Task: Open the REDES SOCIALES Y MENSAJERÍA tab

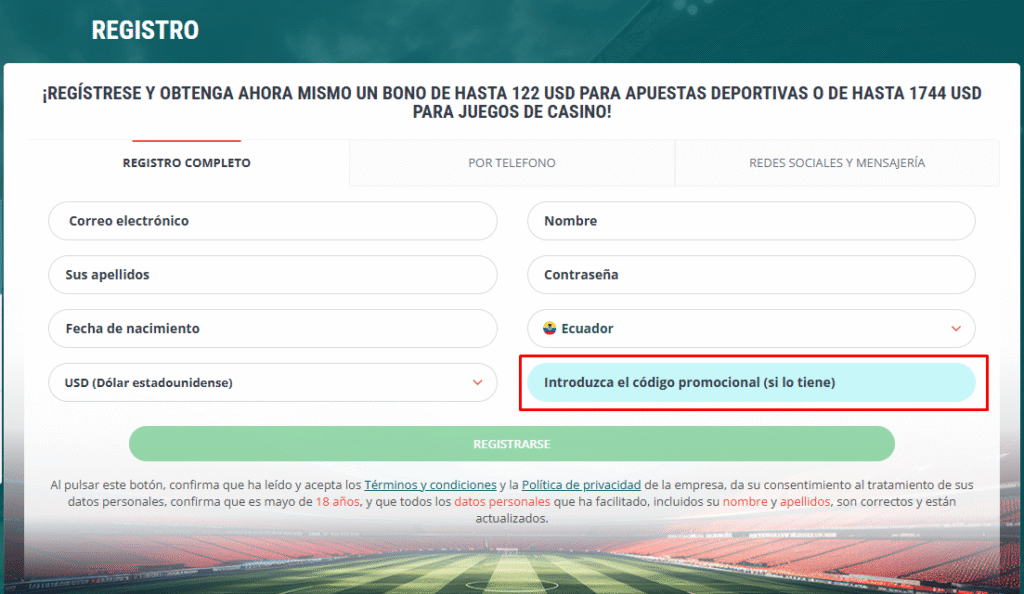Action: click(x=837, y=162)
